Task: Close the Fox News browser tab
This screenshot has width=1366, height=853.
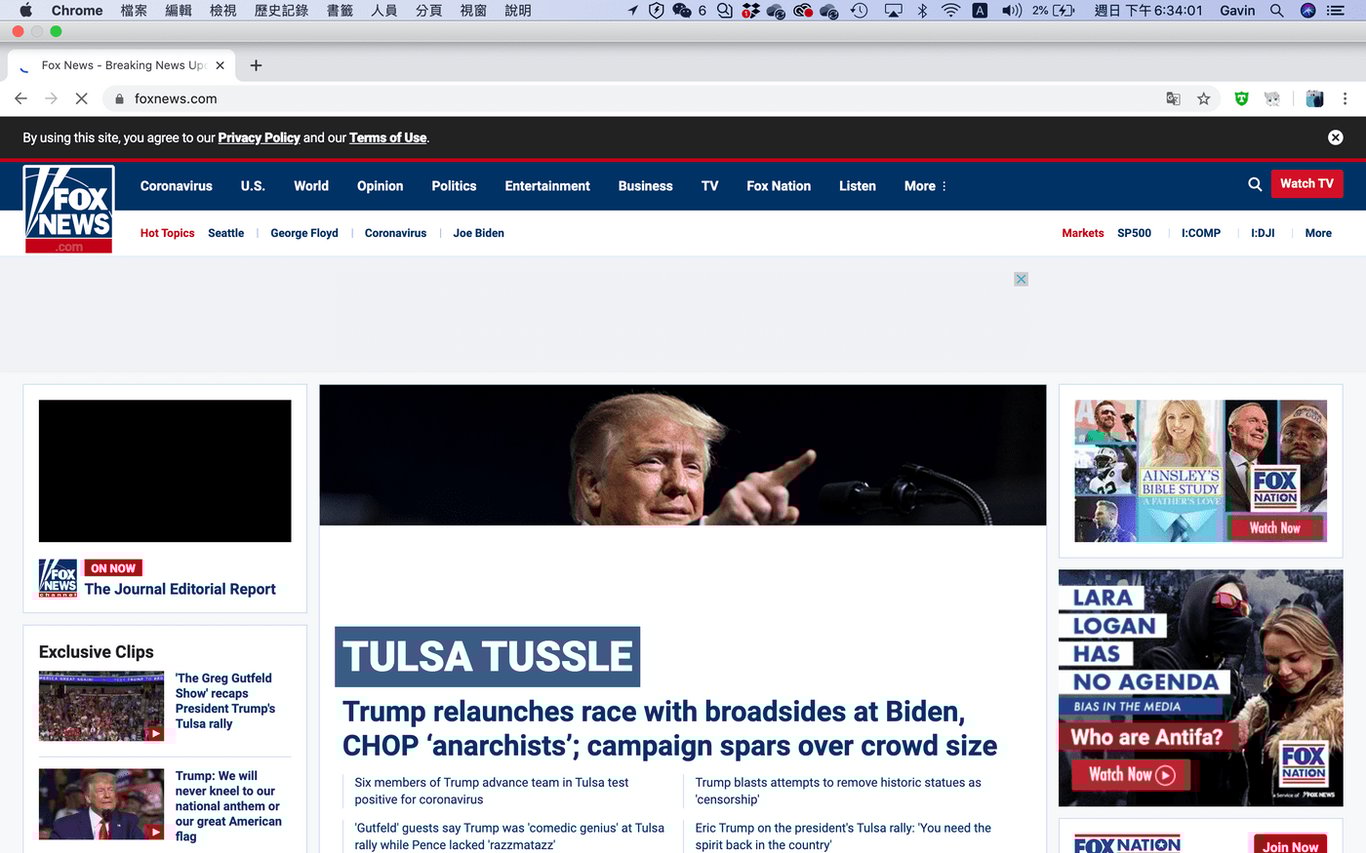Action: click(220, 65)
